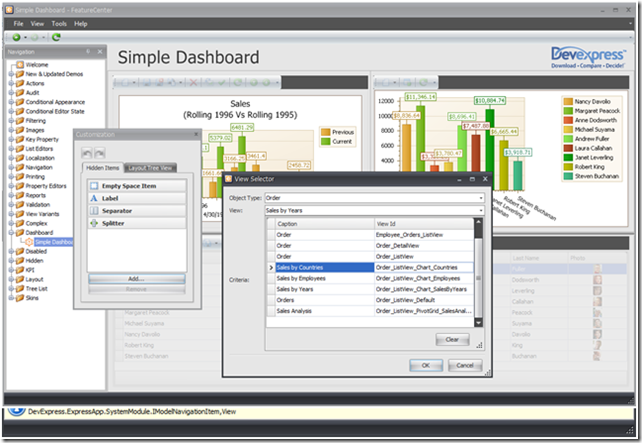Expand the Actions tree node

click(x=11, y=84)
